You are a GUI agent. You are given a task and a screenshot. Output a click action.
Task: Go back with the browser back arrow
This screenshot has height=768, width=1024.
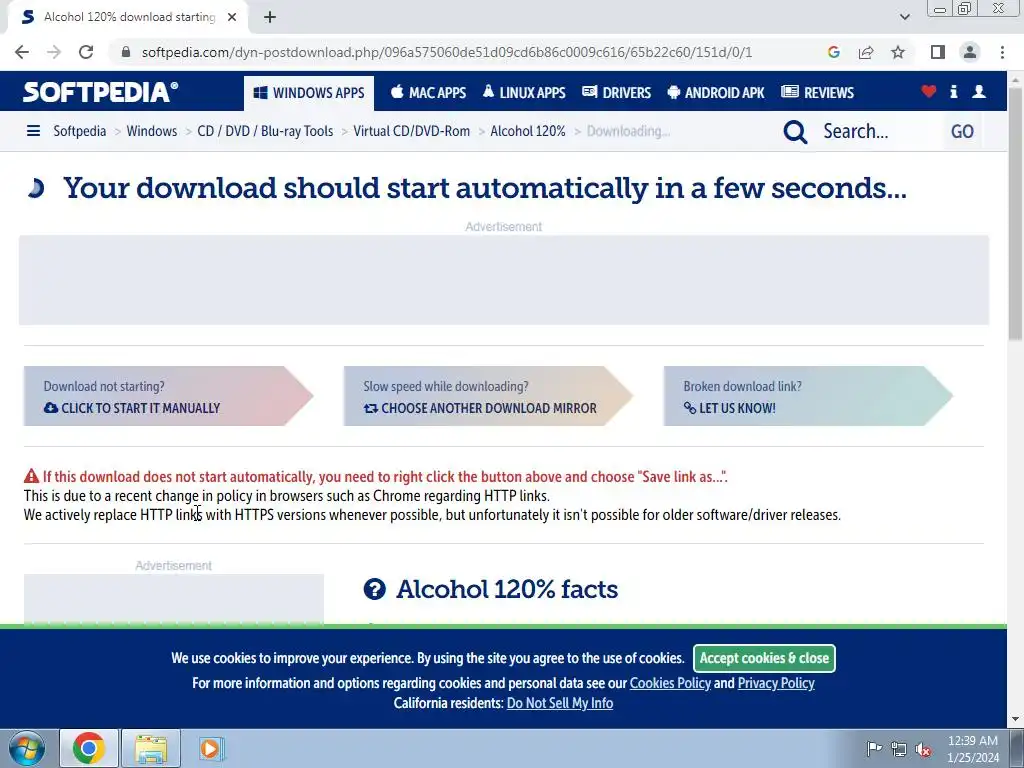click(22, 52)
